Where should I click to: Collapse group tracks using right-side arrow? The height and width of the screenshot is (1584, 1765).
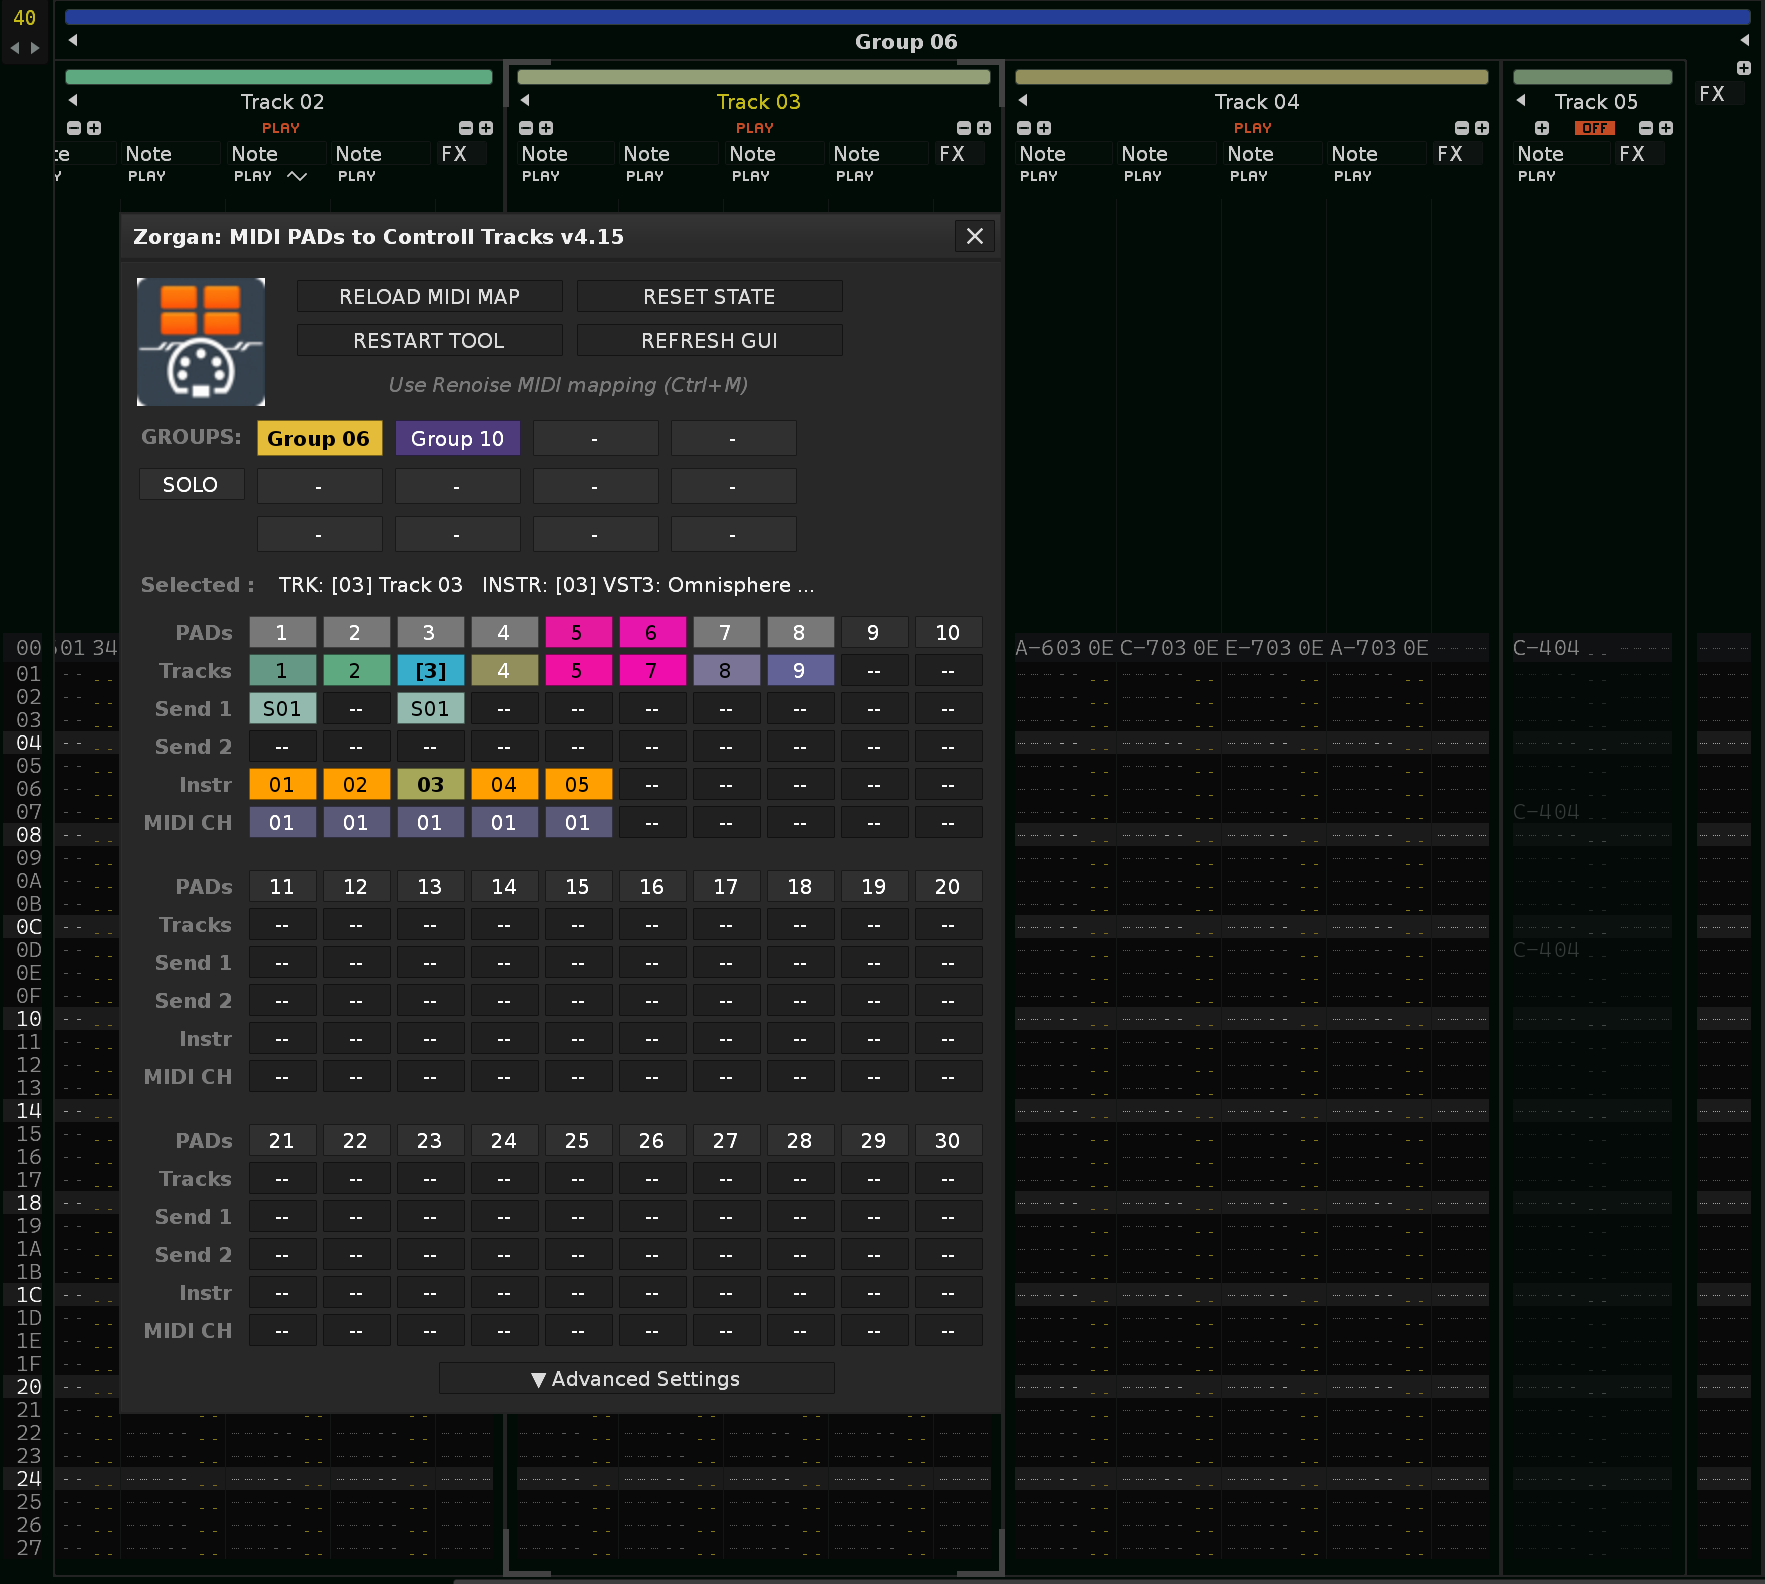[x=1744, y=40]
